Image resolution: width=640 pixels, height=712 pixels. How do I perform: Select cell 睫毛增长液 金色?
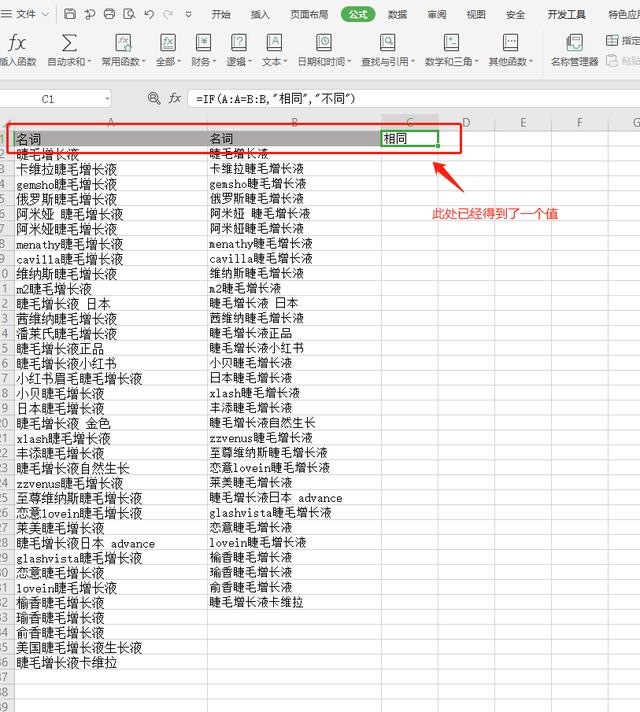pos(111,423)
